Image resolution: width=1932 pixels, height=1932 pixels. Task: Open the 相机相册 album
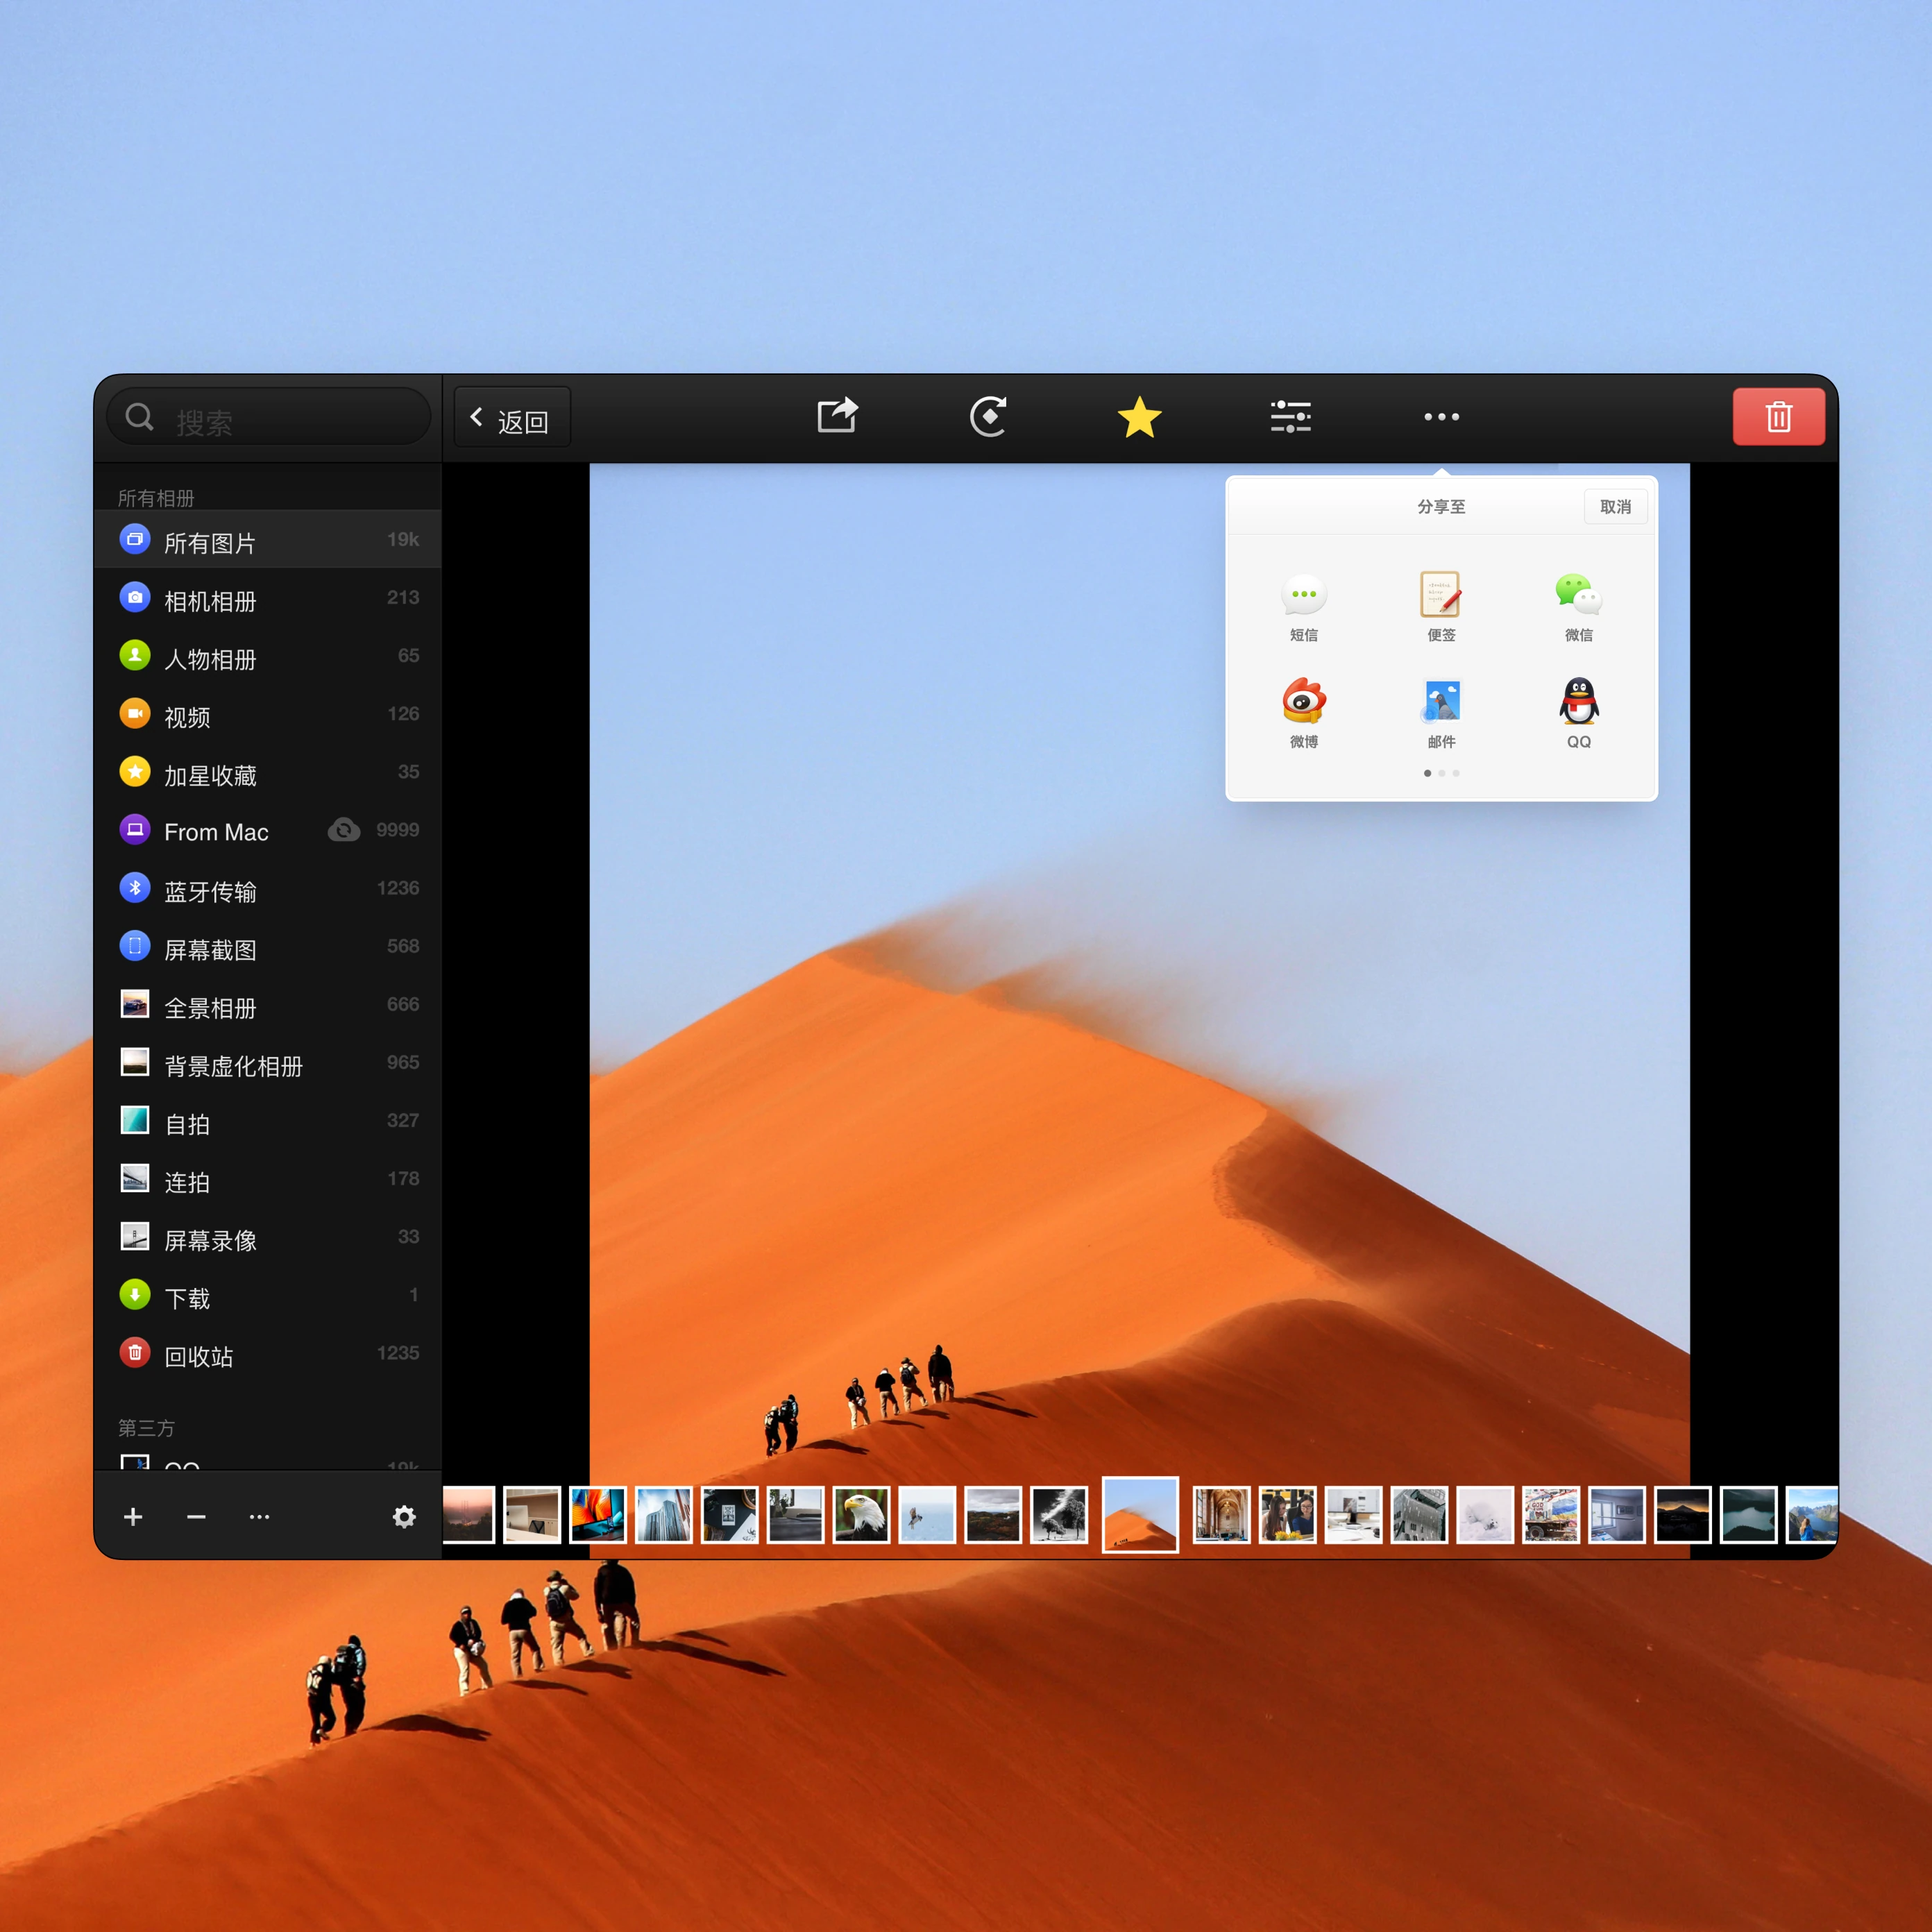point(268,598)
